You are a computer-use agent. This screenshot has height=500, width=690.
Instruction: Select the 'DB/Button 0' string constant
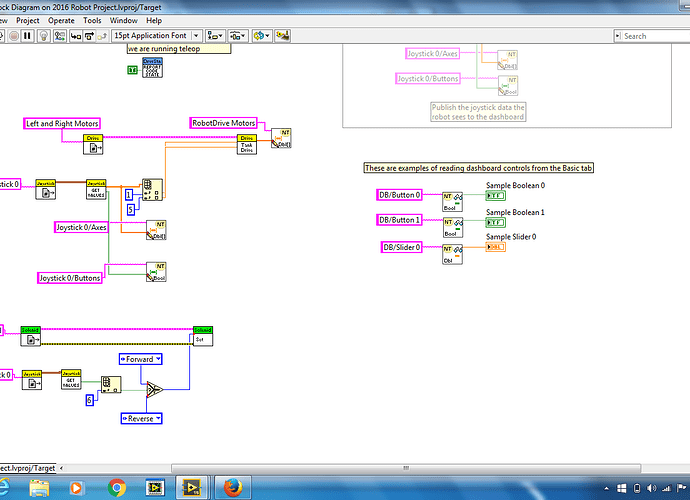pos(400,195)
